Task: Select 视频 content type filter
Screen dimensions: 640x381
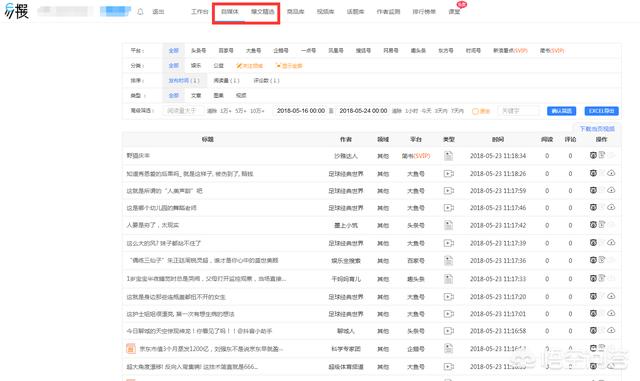Action: (241, 95)
